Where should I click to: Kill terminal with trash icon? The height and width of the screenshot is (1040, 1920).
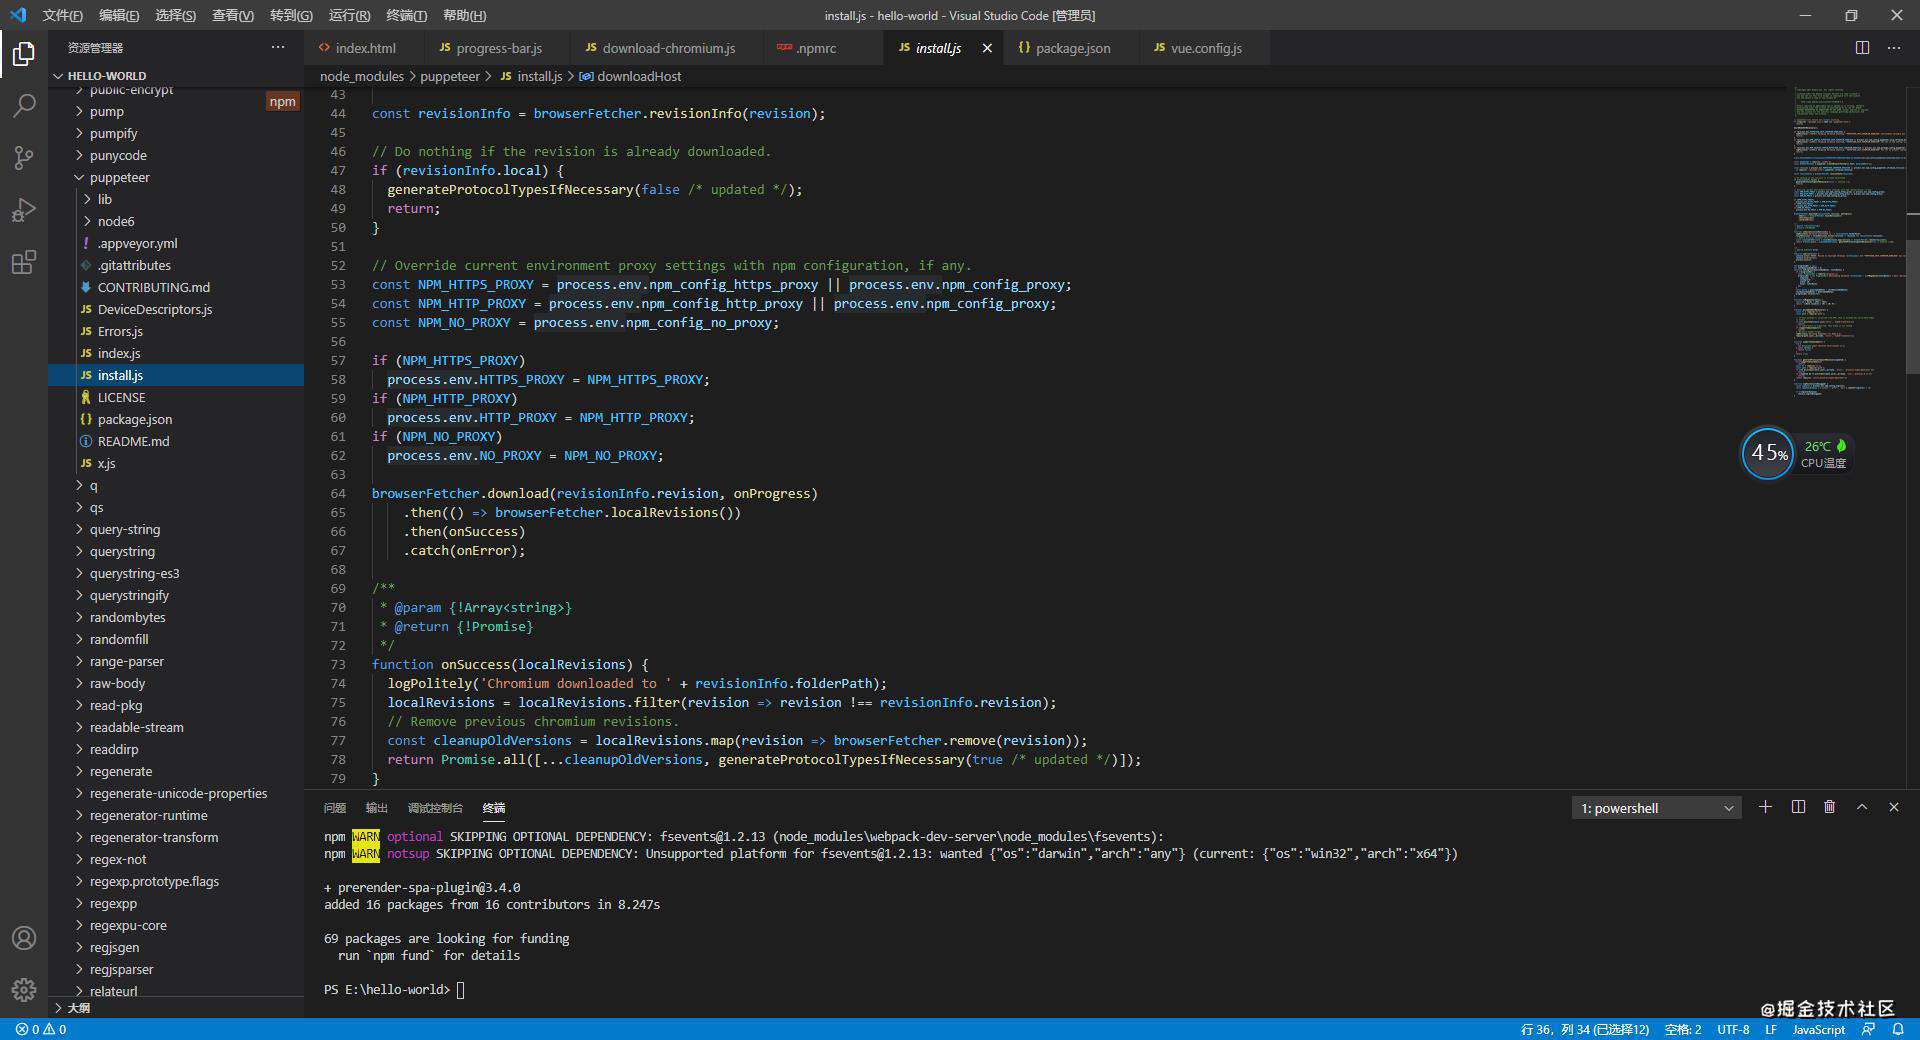(1830, 807)
